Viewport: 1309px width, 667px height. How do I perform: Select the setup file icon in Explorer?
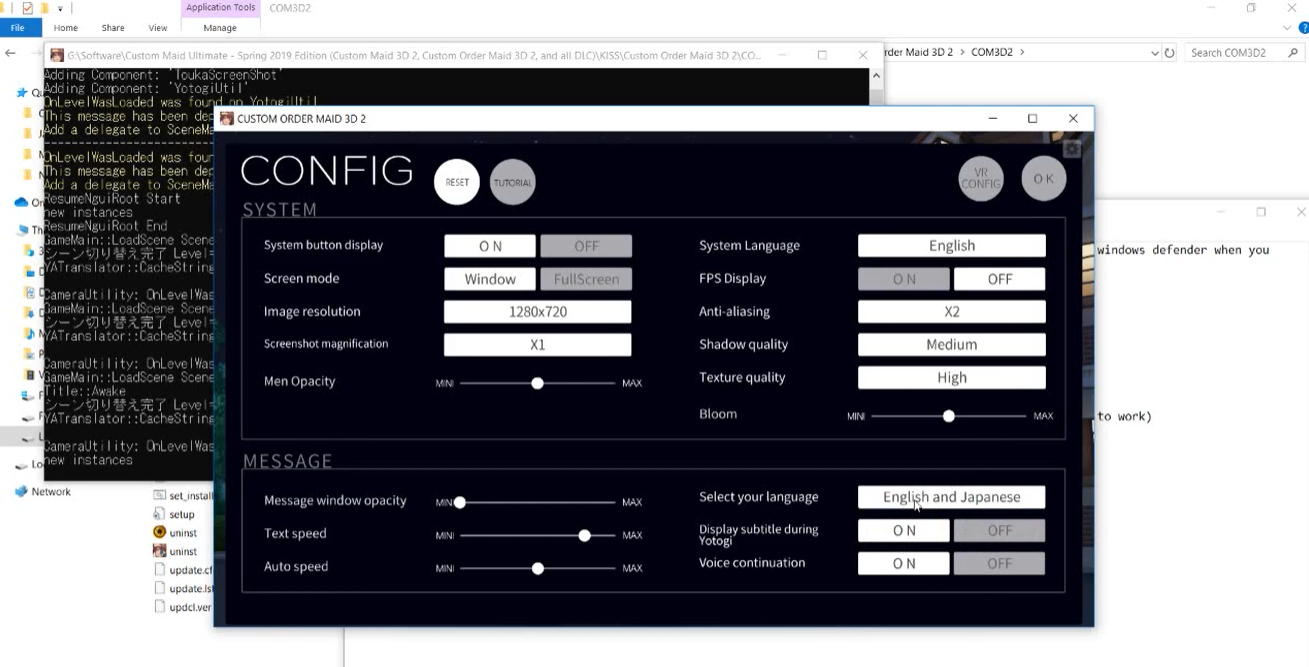click(x=160, y=514)
